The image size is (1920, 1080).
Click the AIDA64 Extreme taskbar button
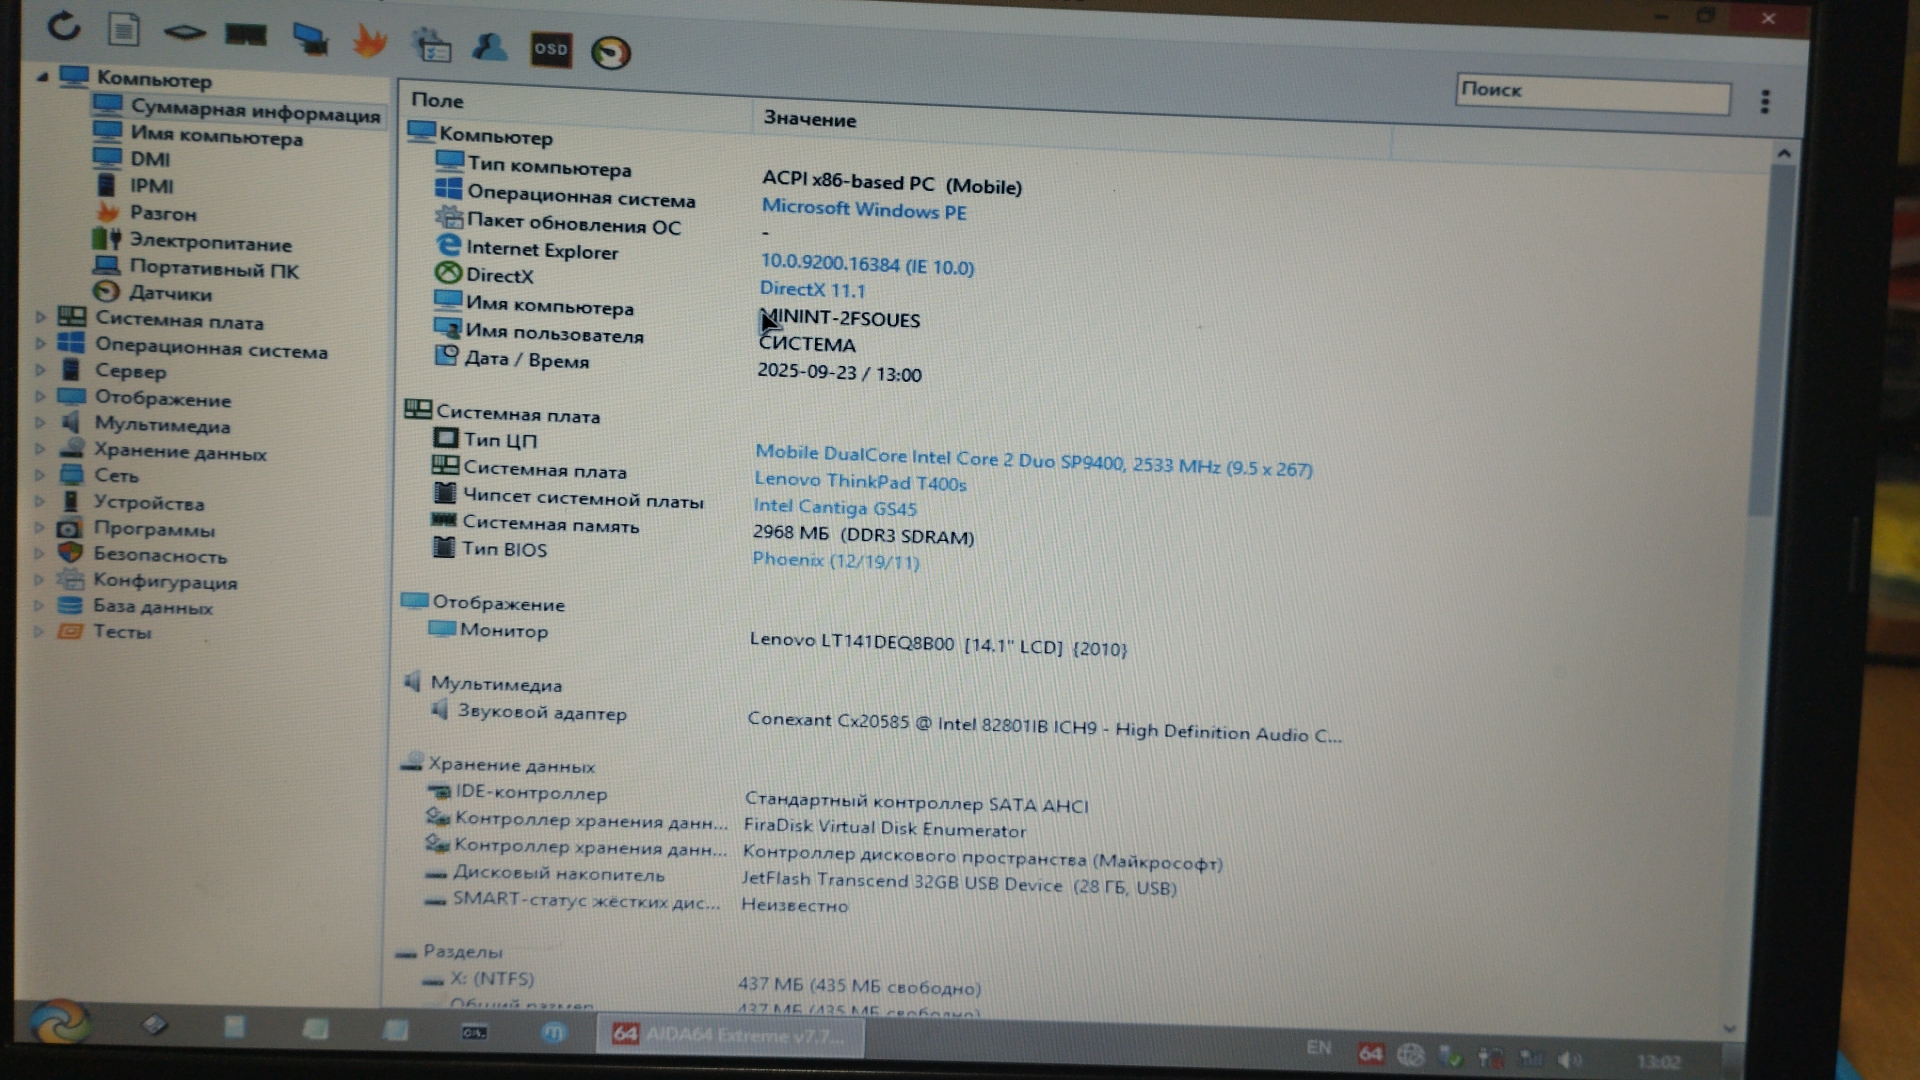tap(730, 1035)
